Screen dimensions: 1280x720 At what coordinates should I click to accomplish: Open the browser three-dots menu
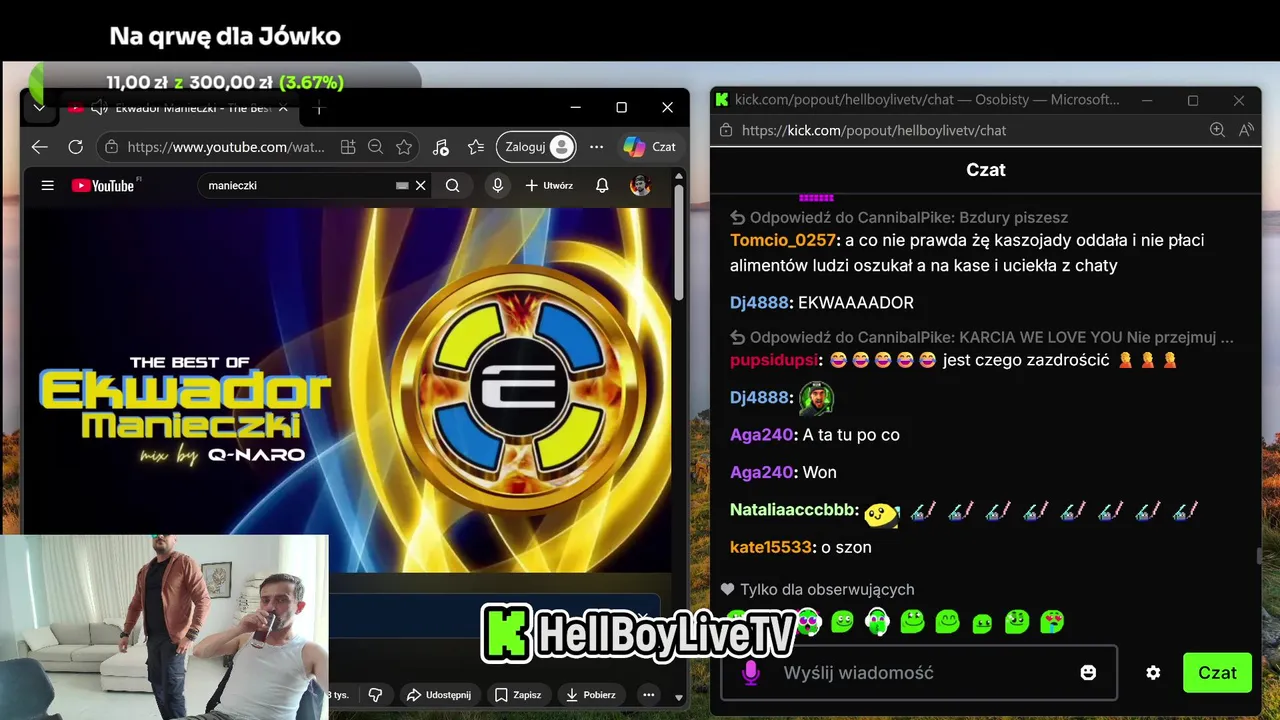click(x=597, y=147)
